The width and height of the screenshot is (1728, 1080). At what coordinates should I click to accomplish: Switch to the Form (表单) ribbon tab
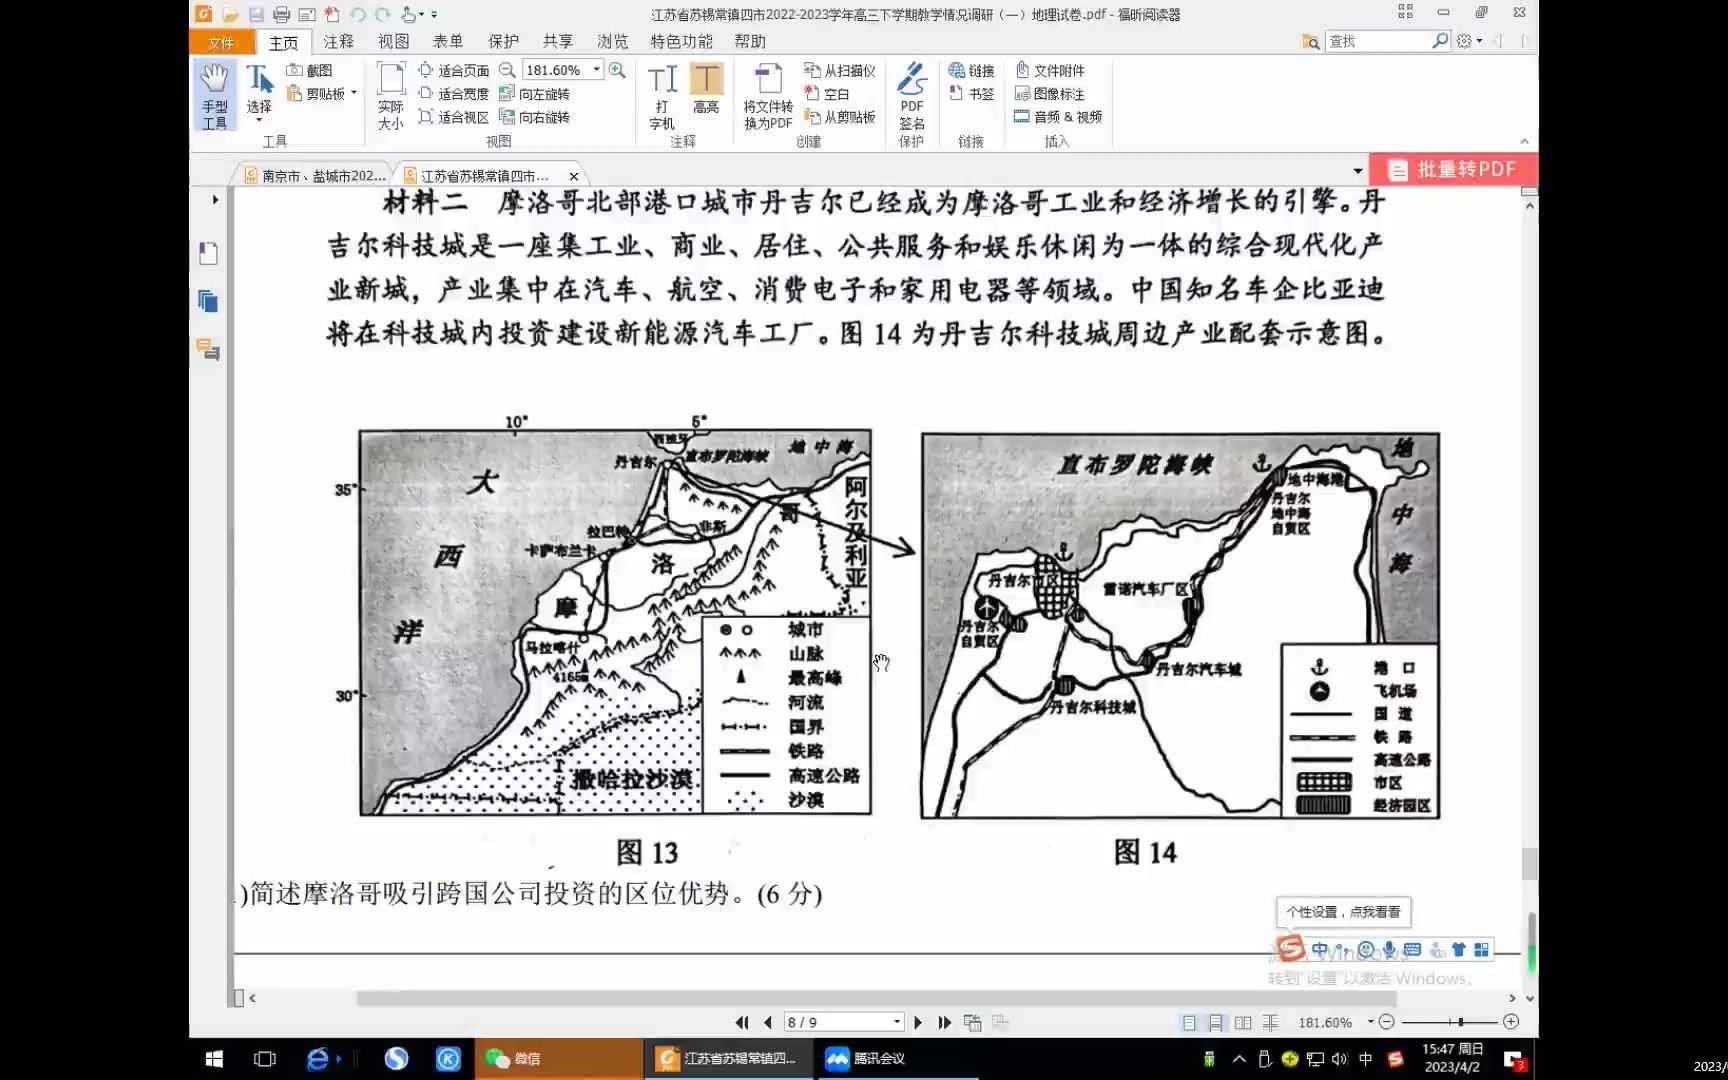[448, 41]
